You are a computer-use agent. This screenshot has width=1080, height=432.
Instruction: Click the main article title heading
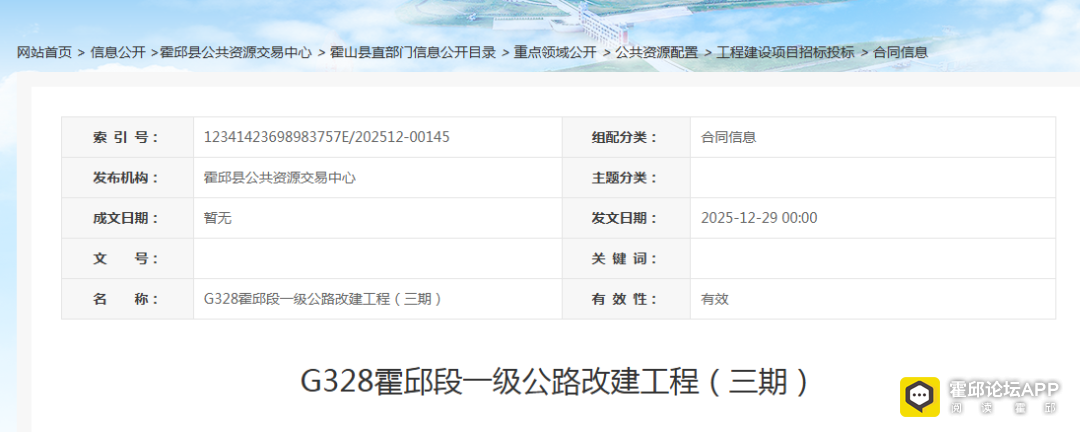[x=555, y=381]
